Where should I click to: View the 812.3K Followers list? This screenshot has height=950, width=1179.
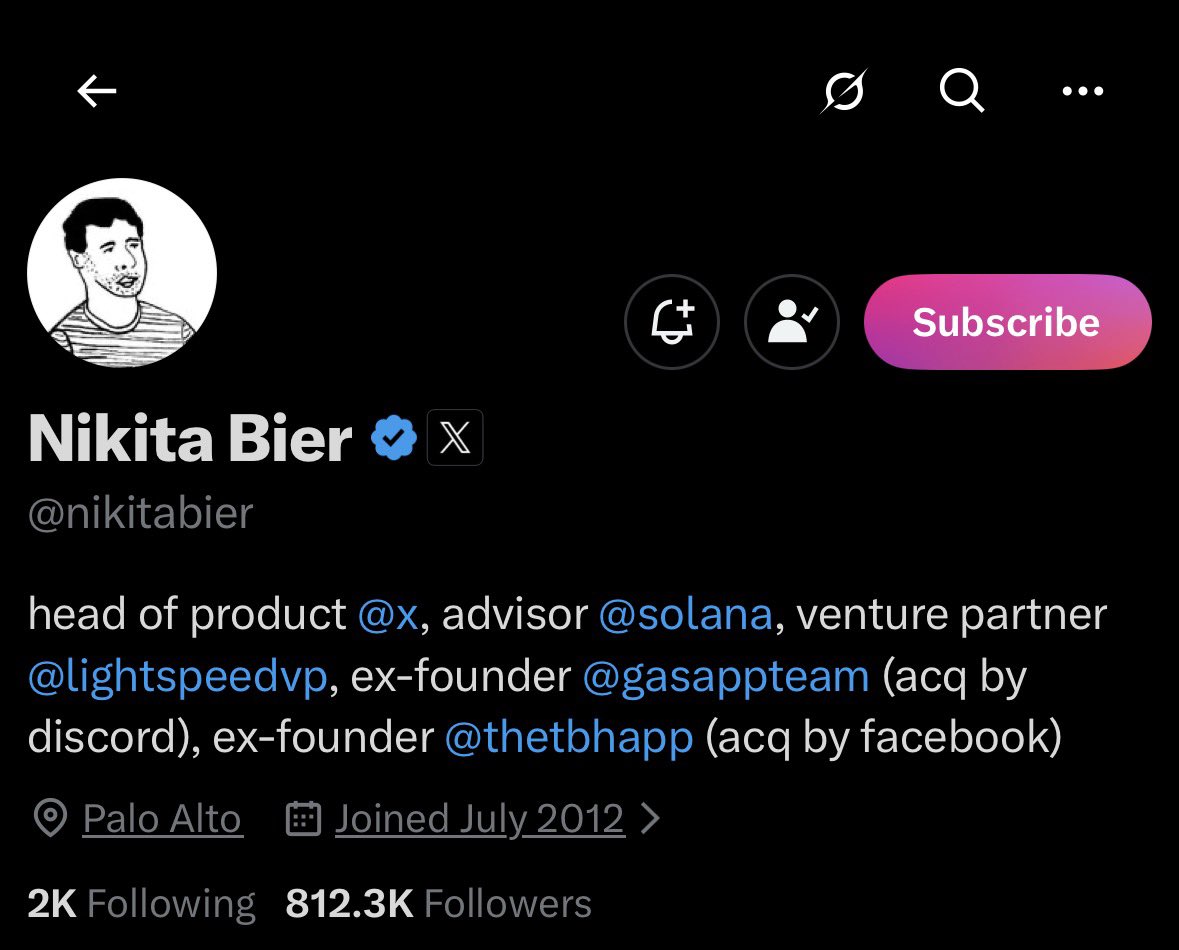tap(438, 904)
